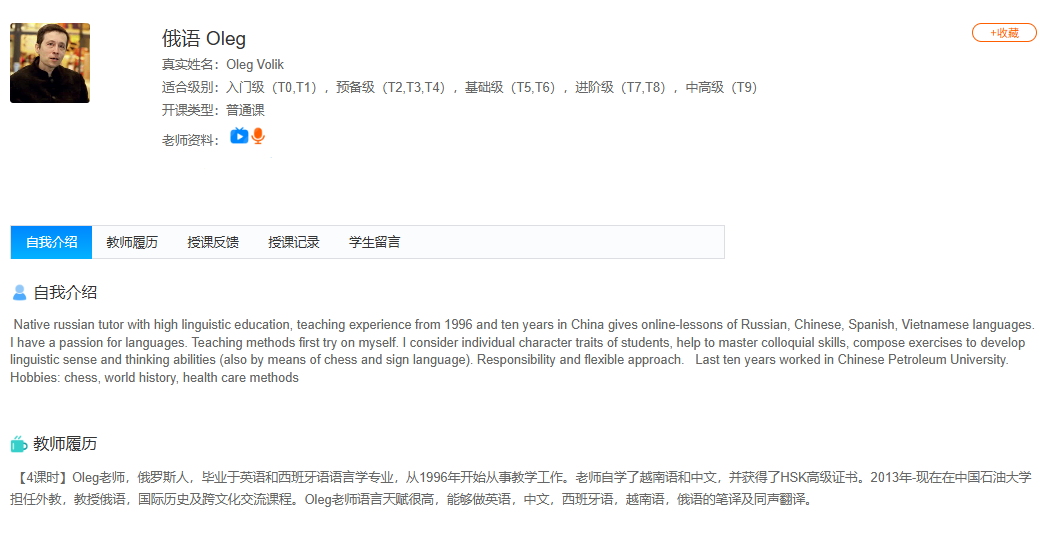Play the teacher's intro video icon

tap(239, 136)
